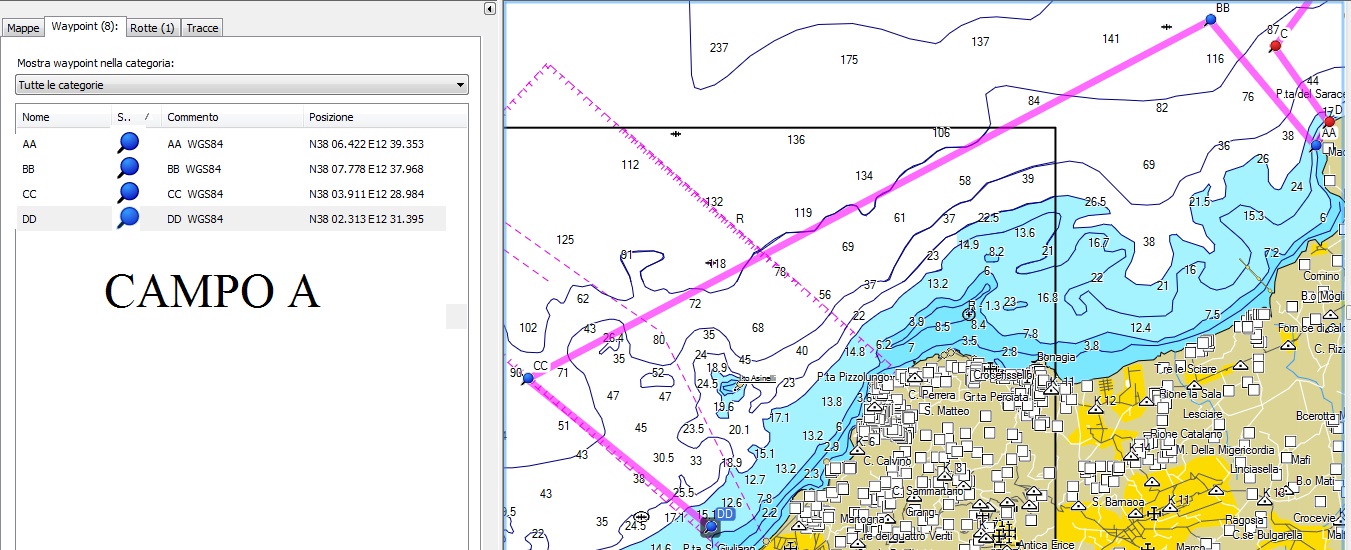The width and height of the screenshot is (1351, 550).
Task: Click the blue symbol icon in row DD
Action: click(127, 218)
